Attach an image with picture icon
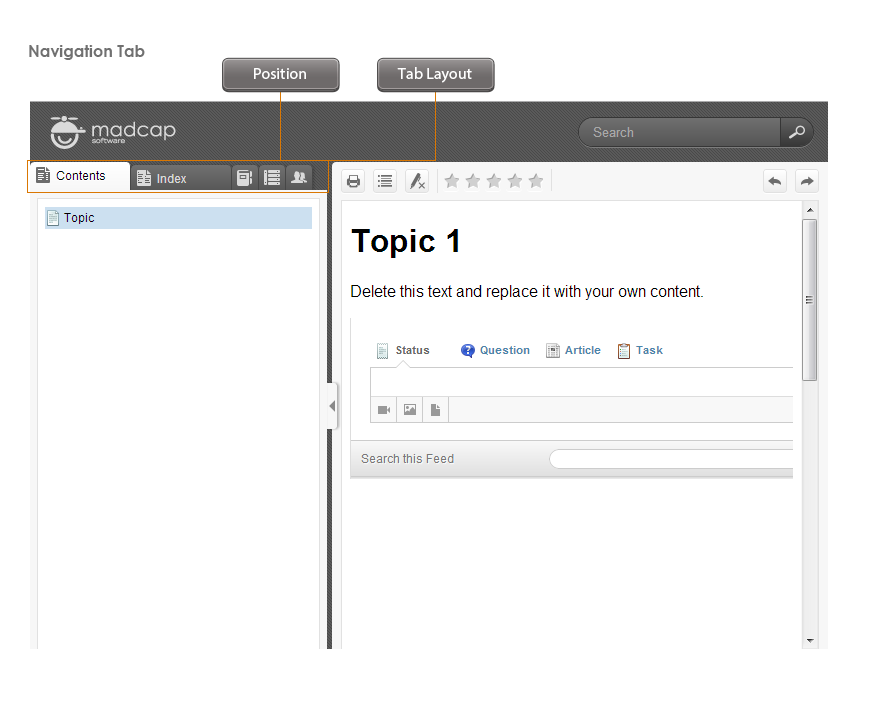Screen dimensions: 874x705 click(x=410, y=410)
